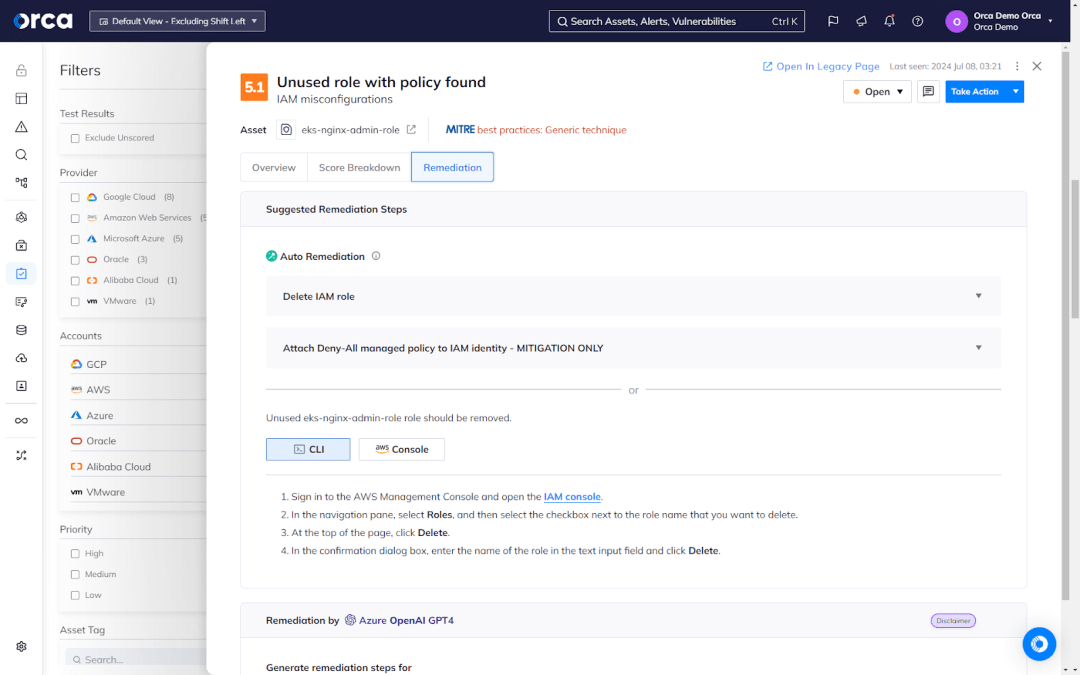The width and height of the screenshot is (1080, 675).
Task: Open the highlighted compliance clipboard icon
Action: (21, 273)
